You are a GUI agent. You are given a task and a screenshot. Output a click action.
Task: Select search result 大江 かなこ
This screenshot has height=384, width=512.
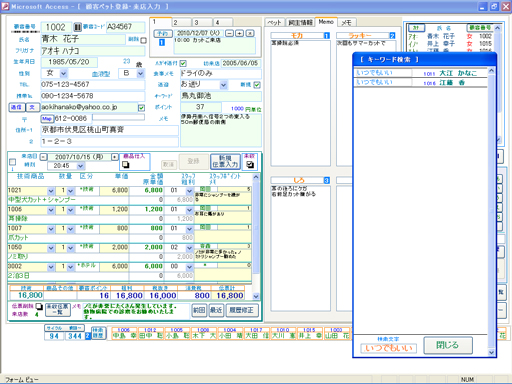[x=421, y=73]
